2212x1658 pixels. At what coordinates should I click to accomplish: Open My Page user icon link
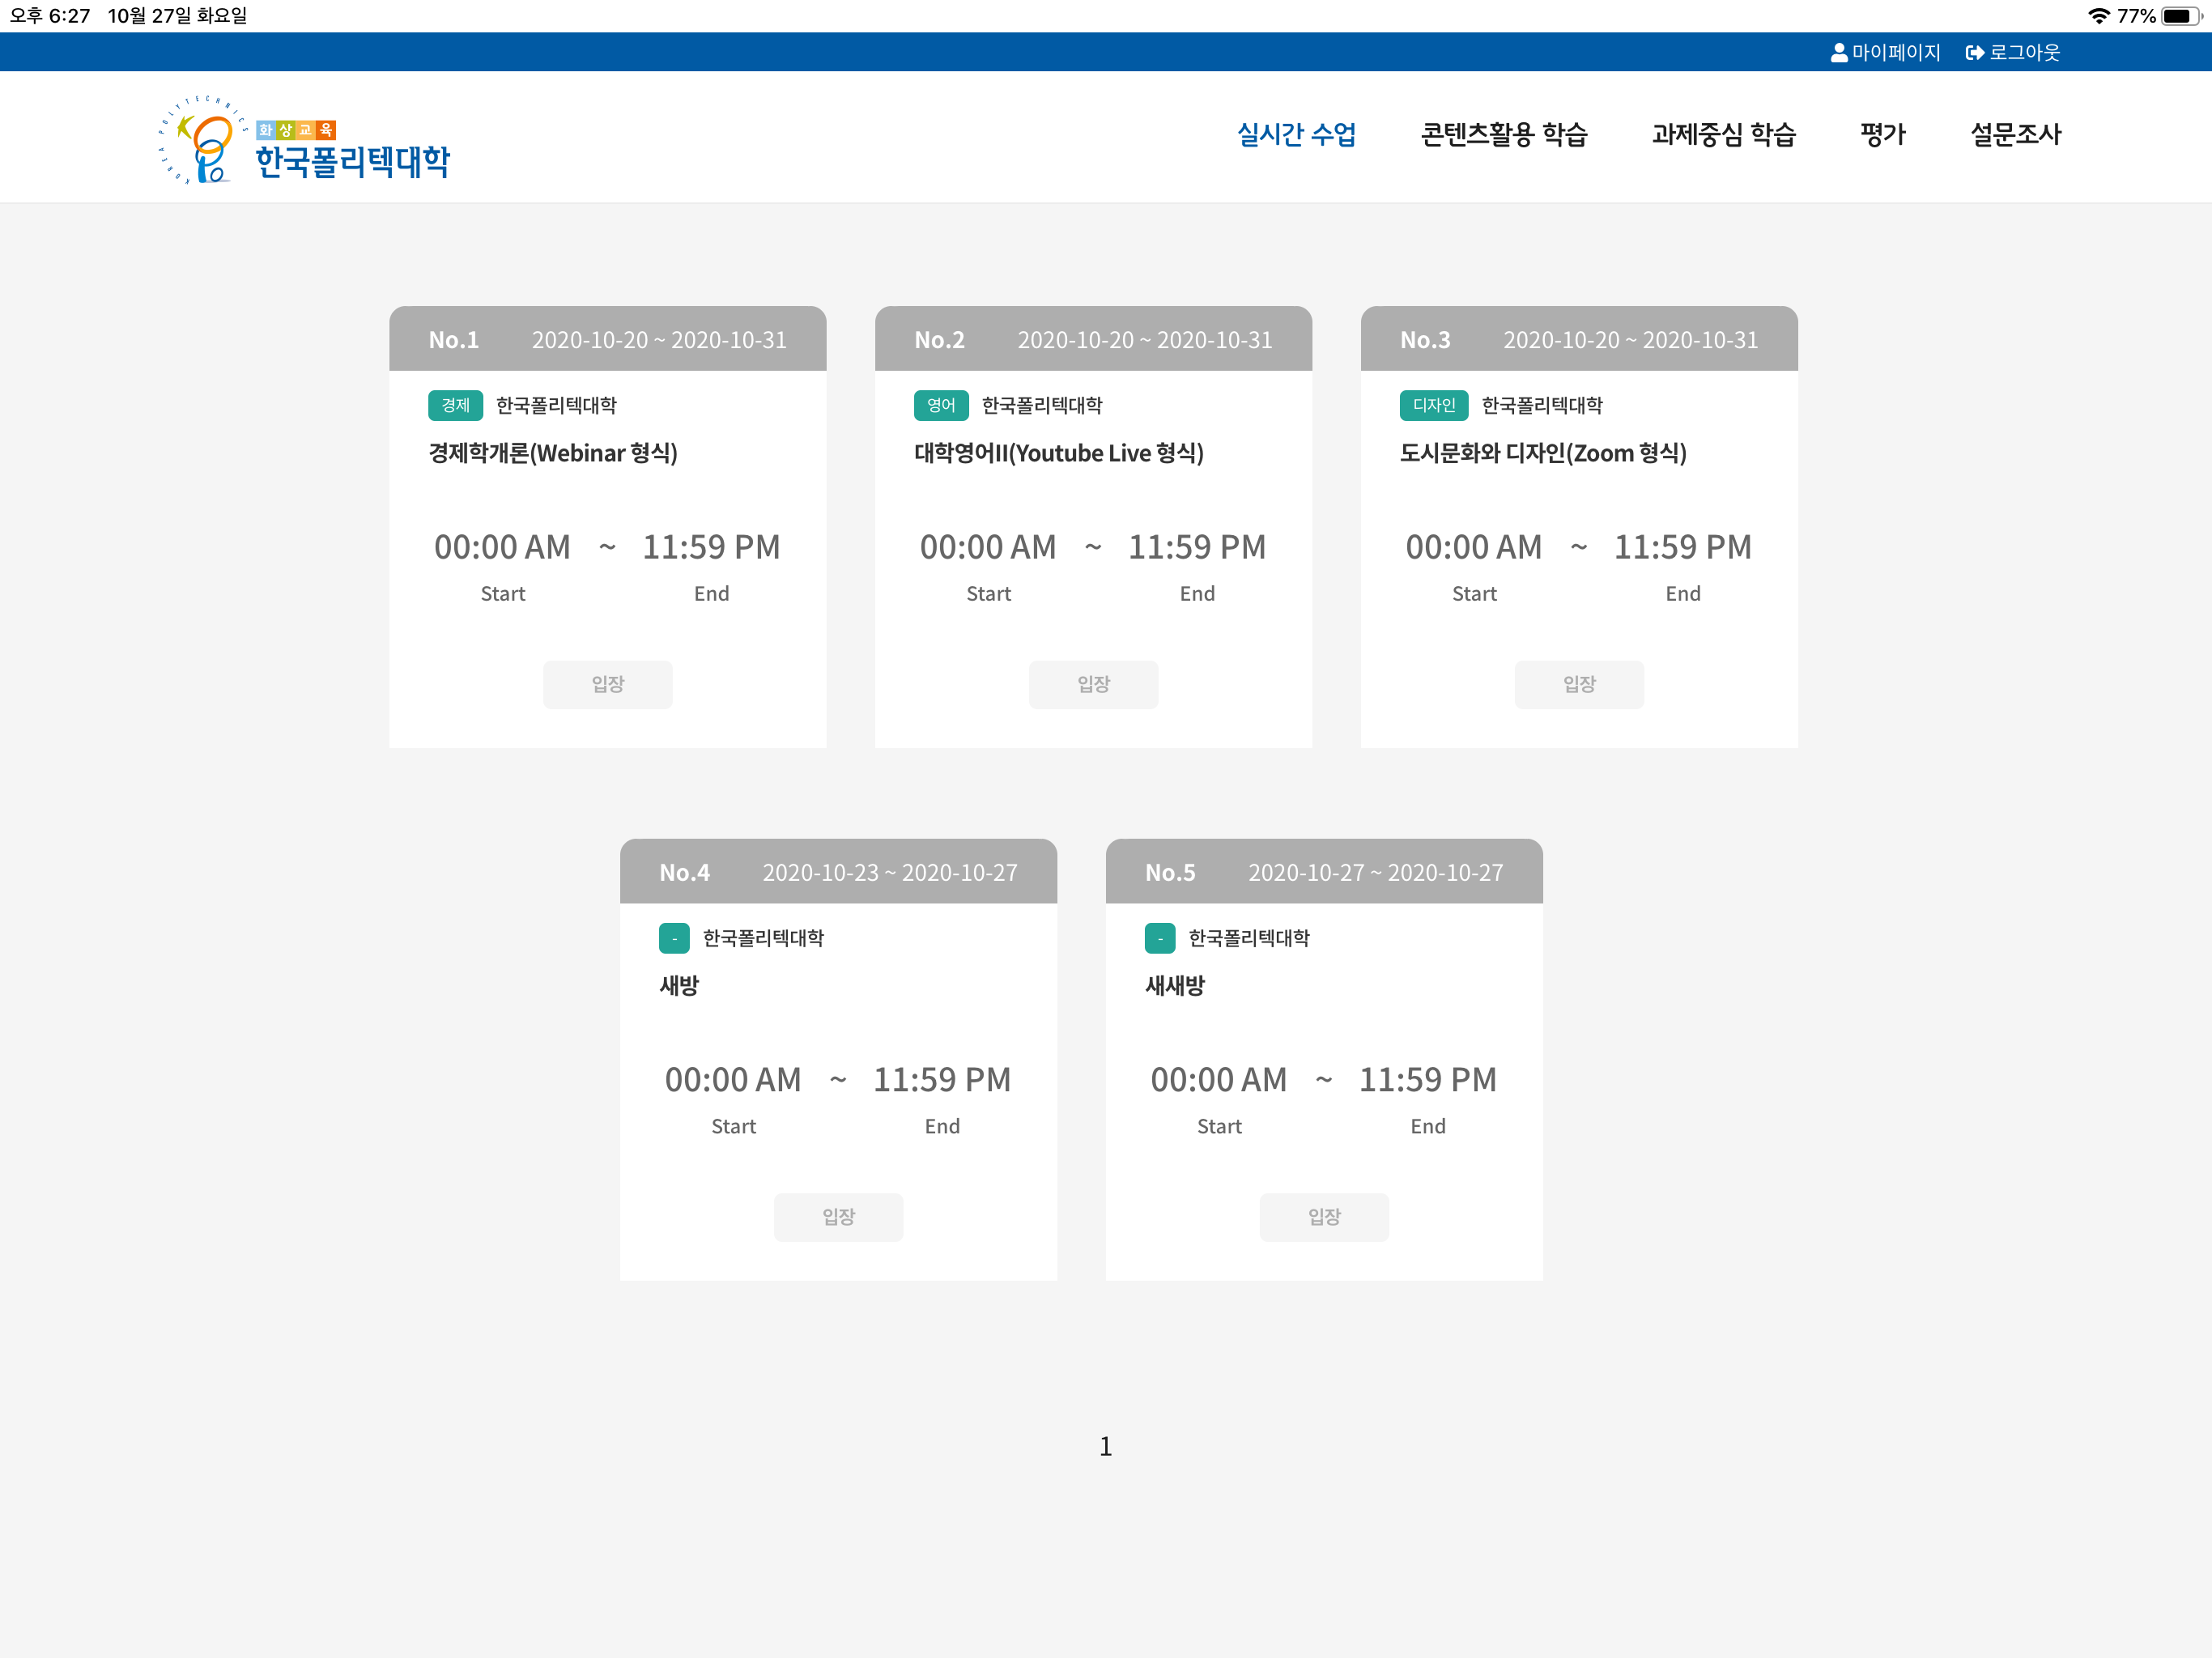1838,52
